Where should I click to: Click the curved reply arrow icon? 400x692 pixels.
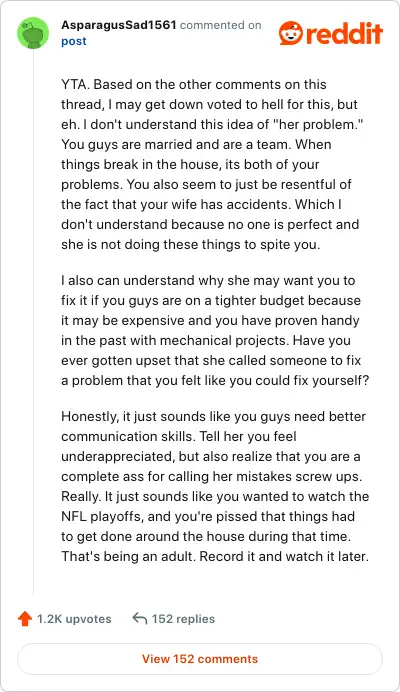[140, 618]
